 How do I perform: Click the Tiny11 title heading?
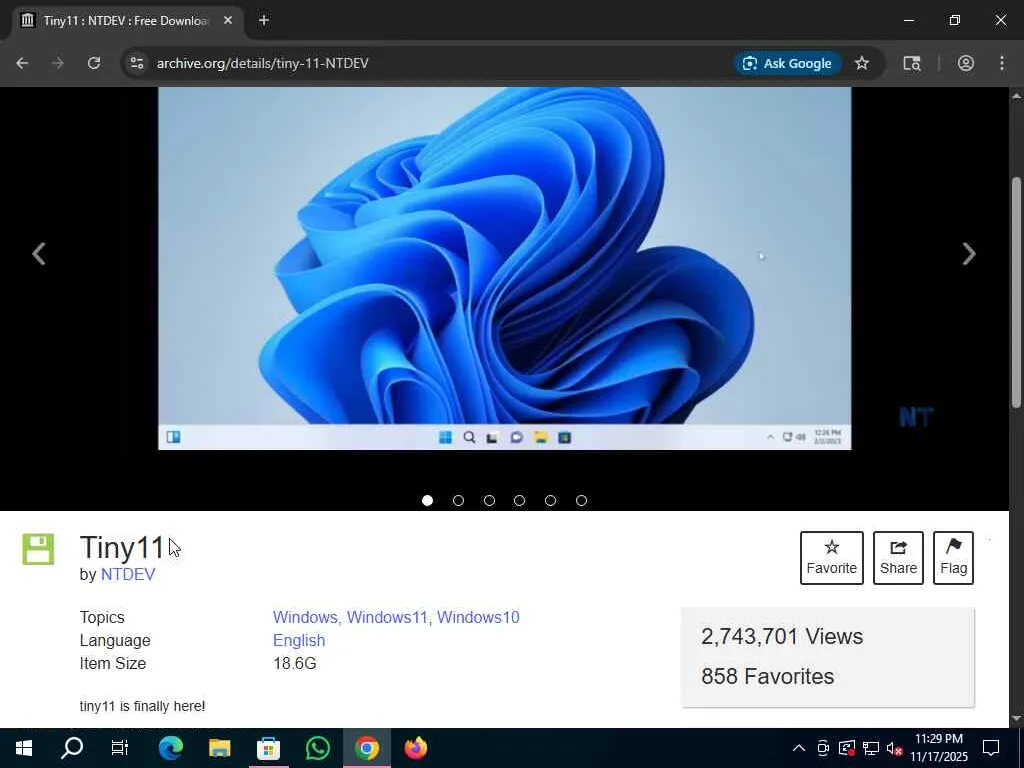121,548
